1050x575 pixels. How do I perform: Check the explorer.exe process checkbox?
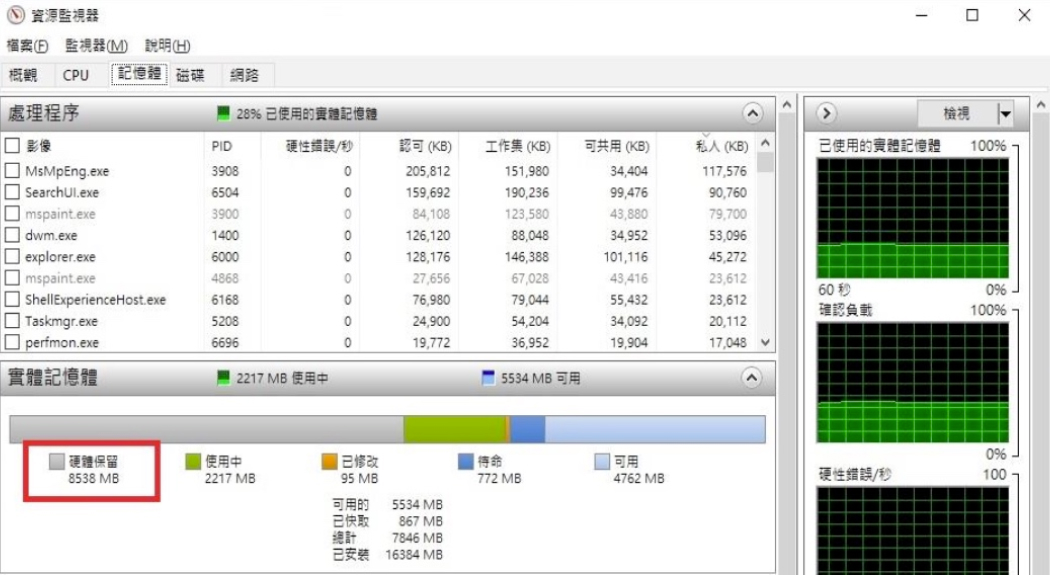click(12, 256)
